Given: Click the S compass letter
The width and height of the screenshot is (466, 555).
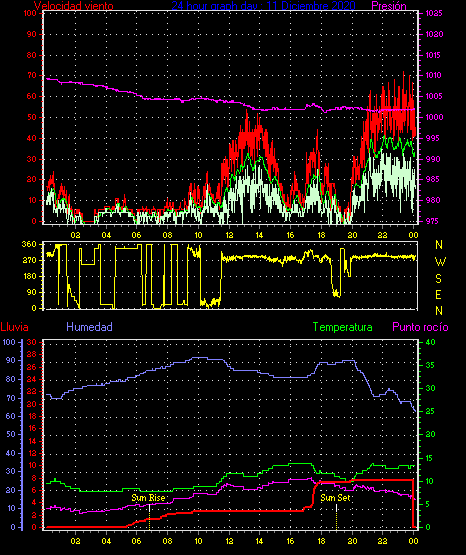Looking at the screenshot, I should tap(438, 279).
